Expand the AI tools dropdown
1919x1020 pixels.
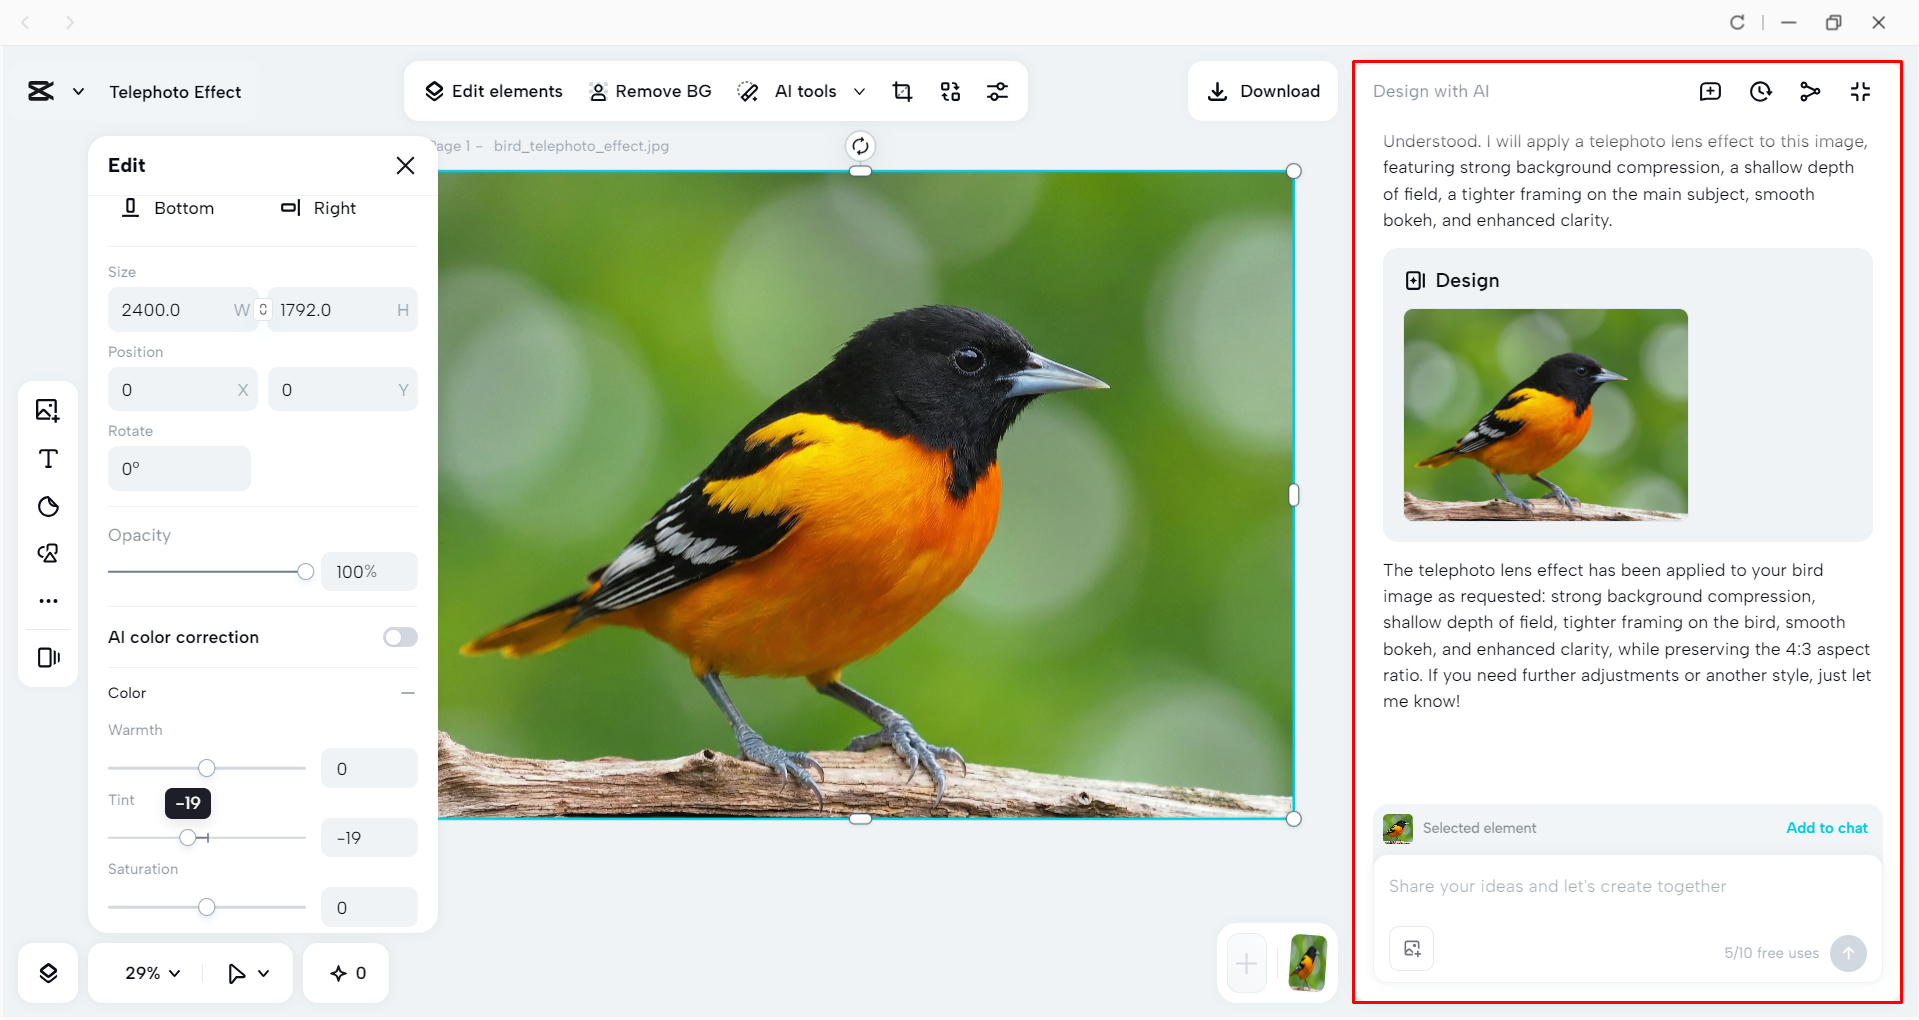pos(859,91)
